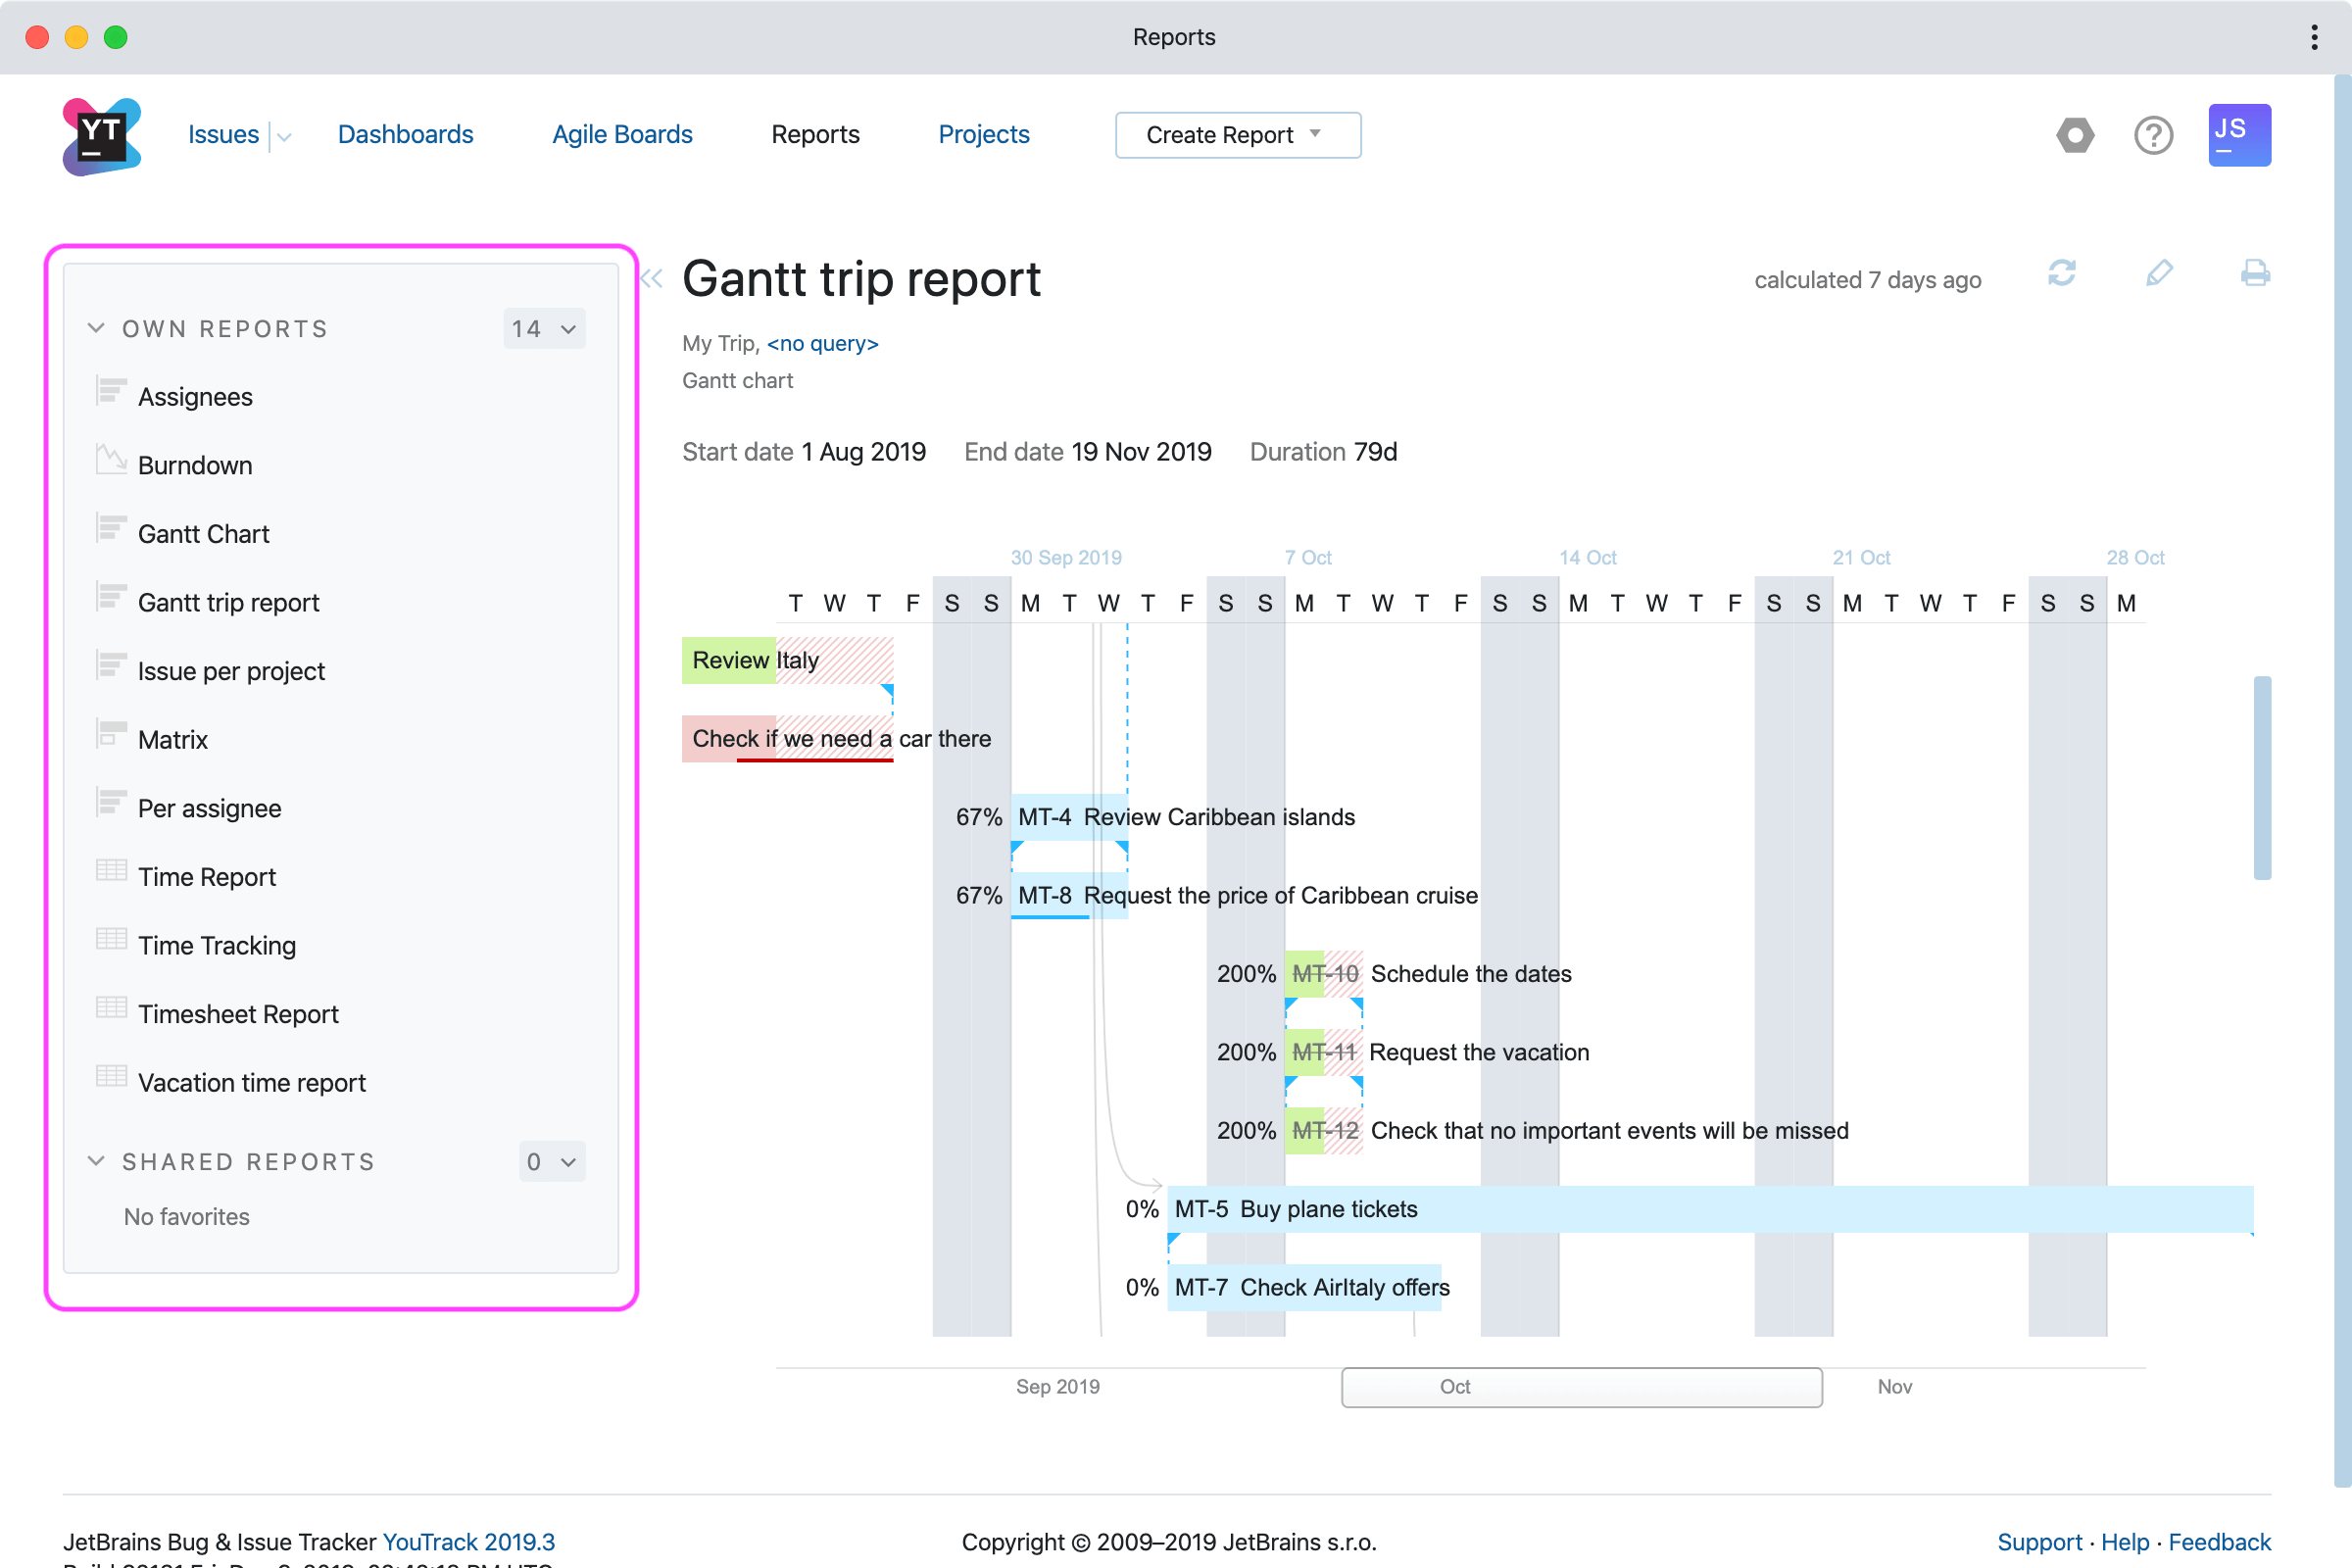Image resolution: width=2352 pixels, height=1568 pixels.
Task: Edit the Gantt trip report
Action: point(2159,273)
